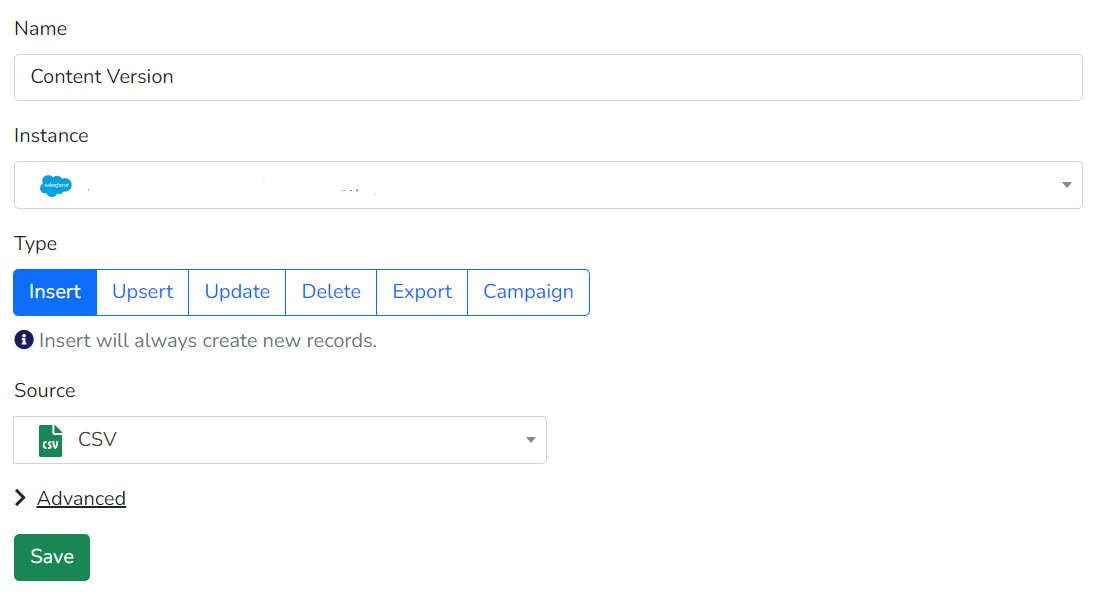The height and width of the screenshot is (605, 1096).
Task: Click the CSV file format icon
Action: [x=52, y=439]
